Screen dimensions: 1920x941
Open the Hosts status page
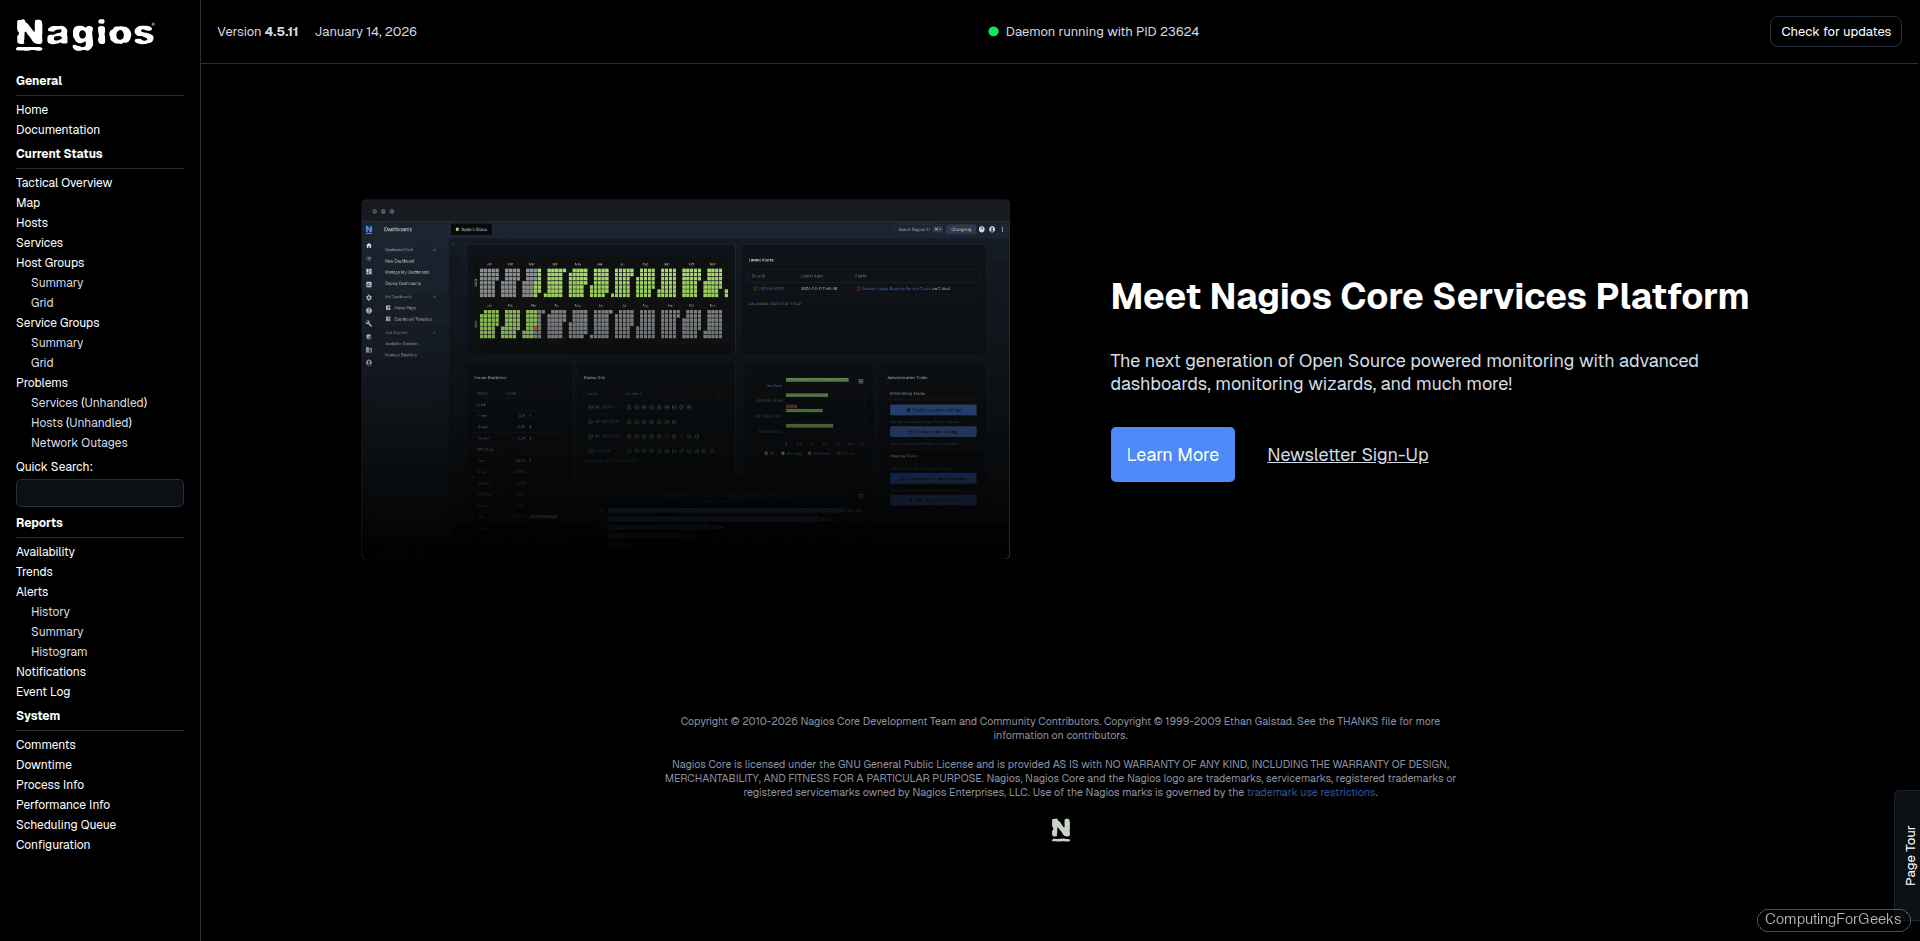(31, 222)
